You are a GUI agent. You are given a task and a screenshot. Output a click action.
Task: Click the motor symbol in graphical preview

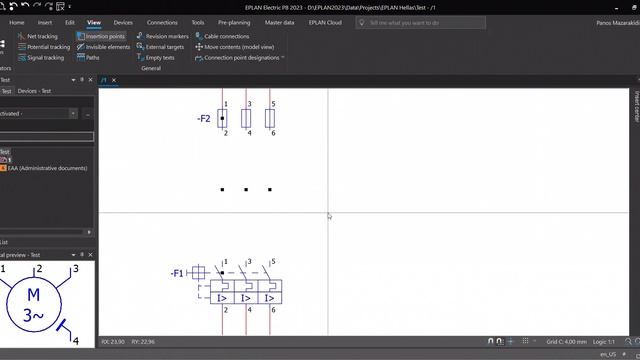34,304
